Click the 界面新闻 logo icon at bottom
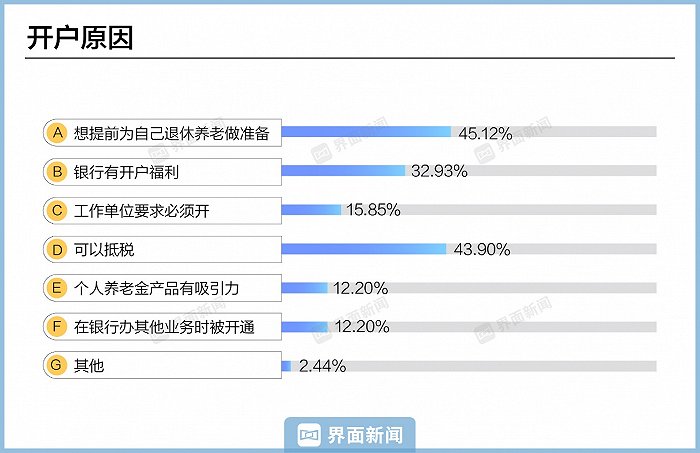This screenshot has height=453, width=700. [309, 435]
